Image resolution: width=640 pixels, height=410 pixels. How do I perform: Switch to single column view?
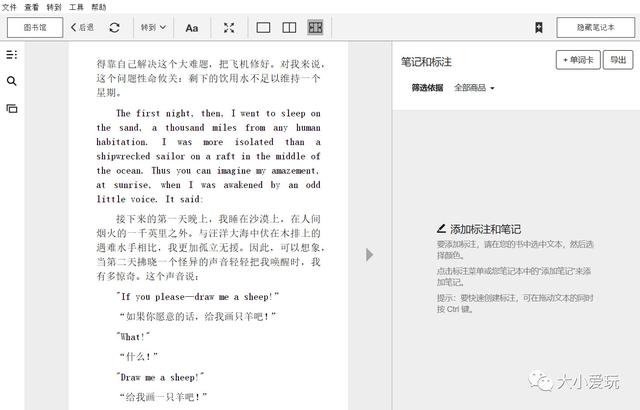[263, 28]
